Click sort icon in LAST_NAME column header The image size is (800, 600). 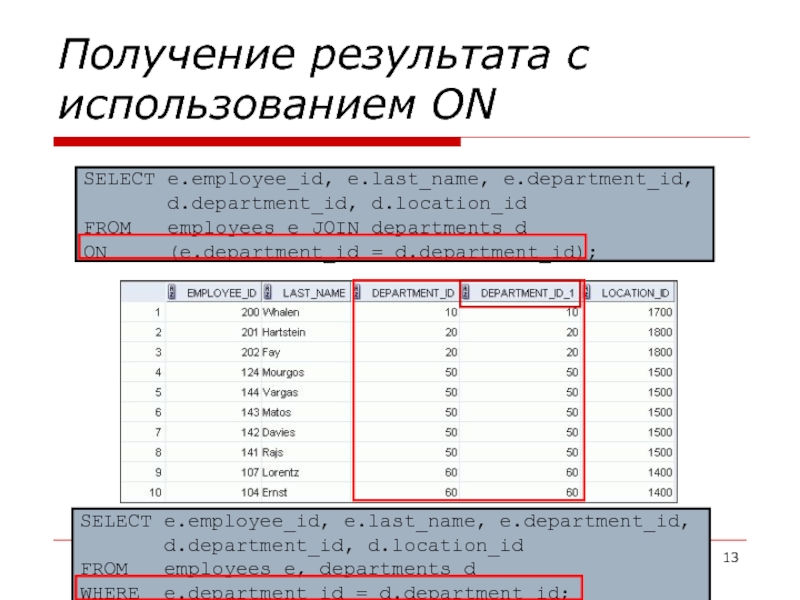267,292
